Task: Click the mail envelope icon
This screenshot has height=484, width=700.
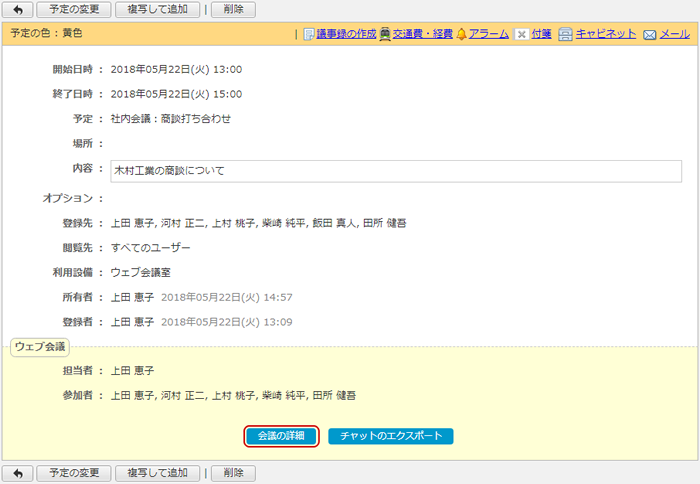Action: tap(650, 35)
